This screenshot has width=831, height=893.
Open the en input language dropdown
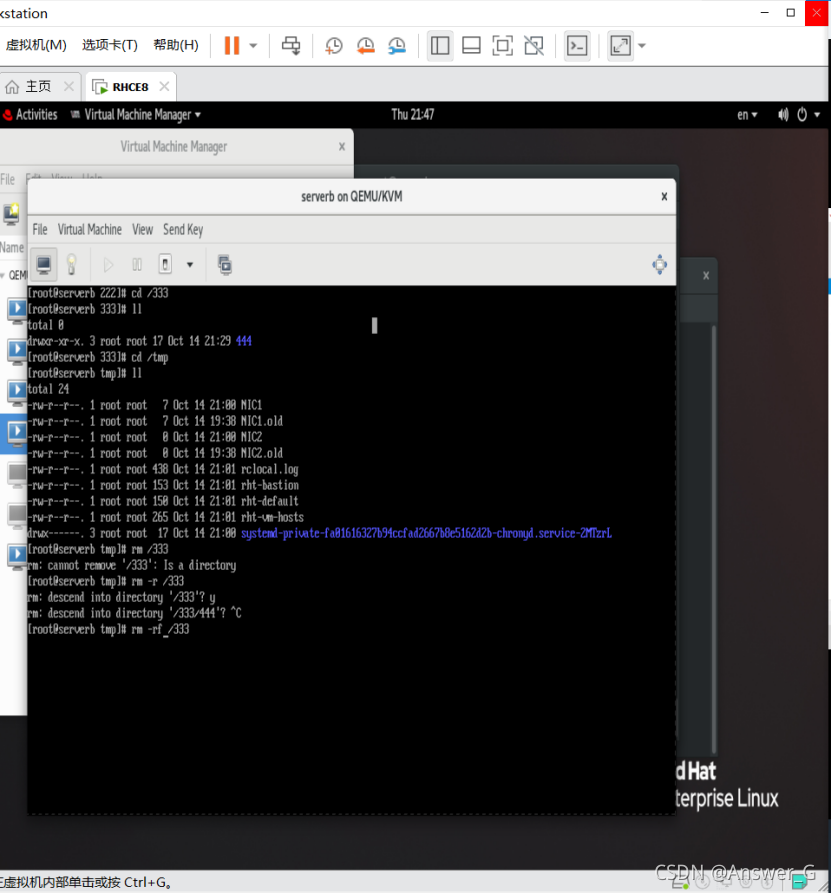(x=747, y=115)
